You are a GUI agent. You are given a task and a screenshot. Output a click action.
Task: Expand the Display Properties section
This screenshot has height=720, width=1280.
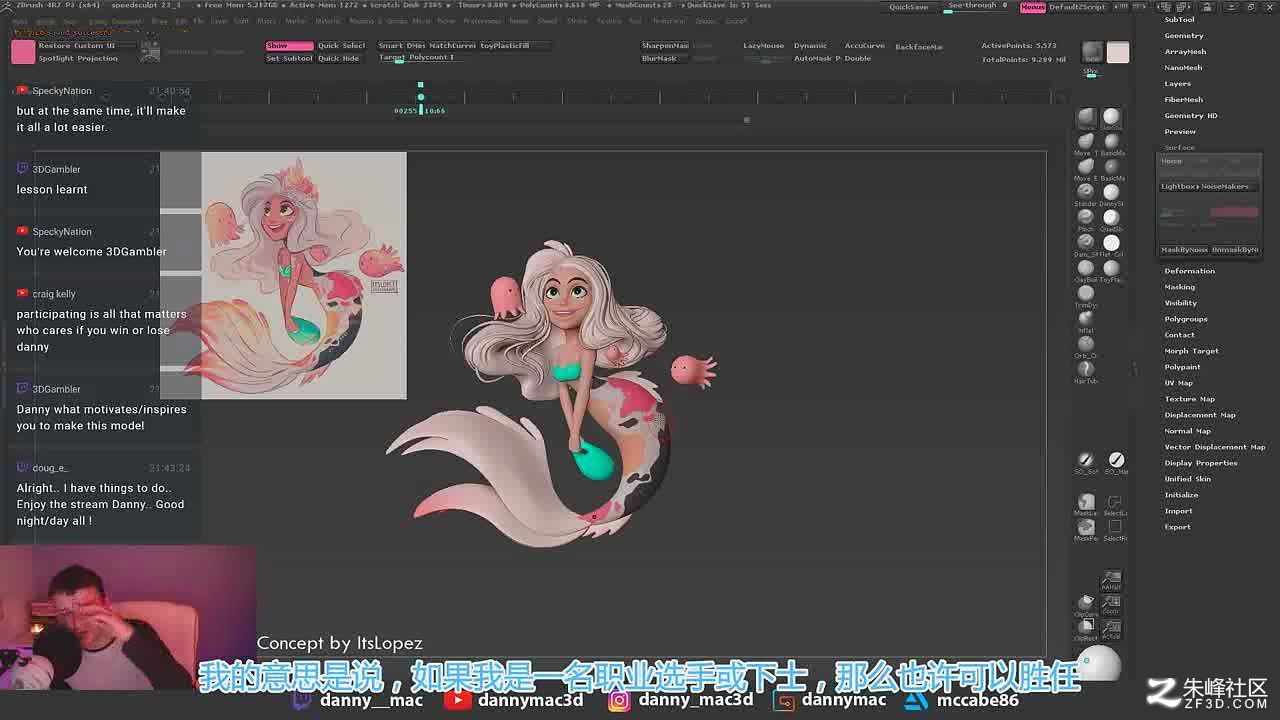(x=1200, y=463)
